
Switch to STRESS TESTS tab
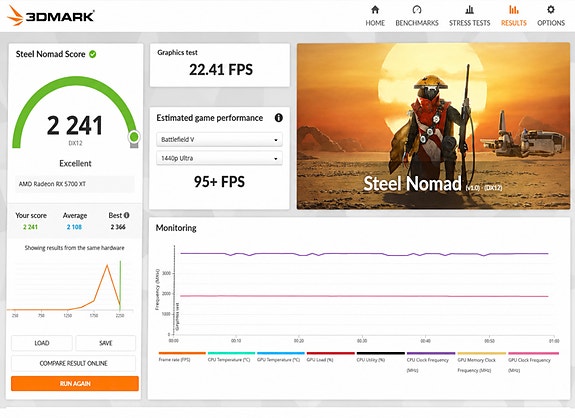point(469,23)
